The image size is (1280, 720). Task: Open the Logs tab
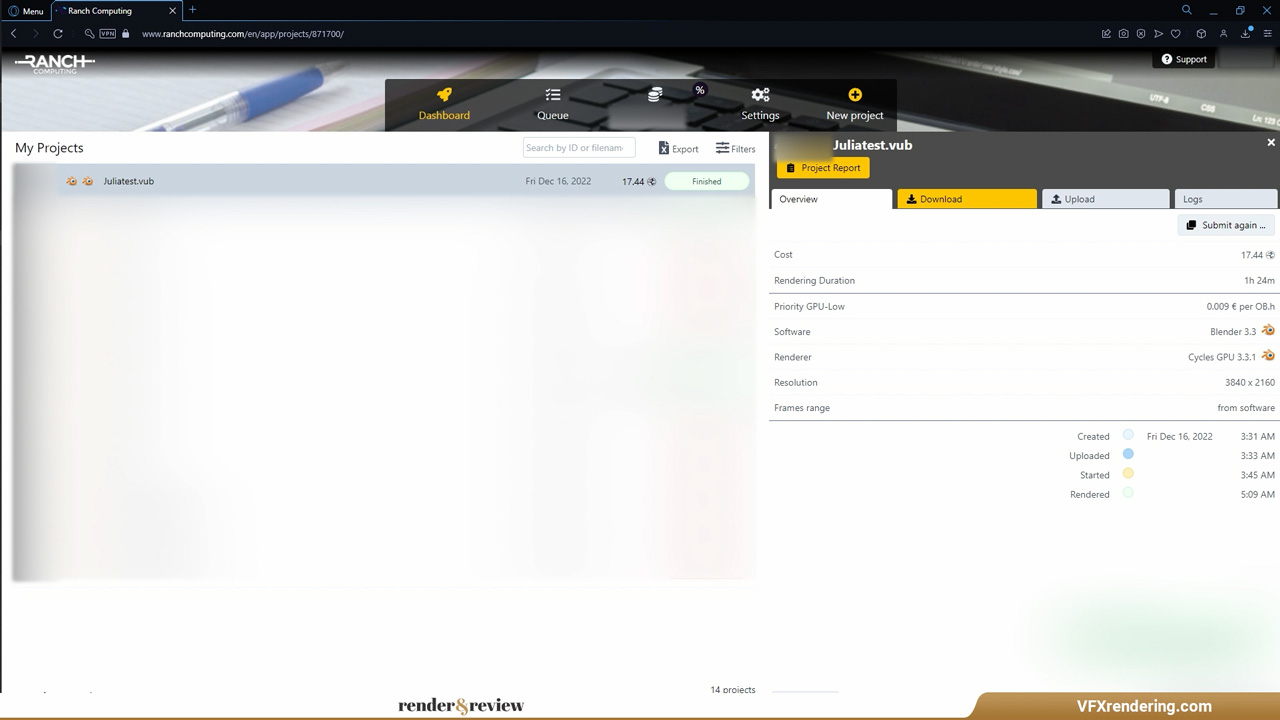click(x=1225, y=199)
